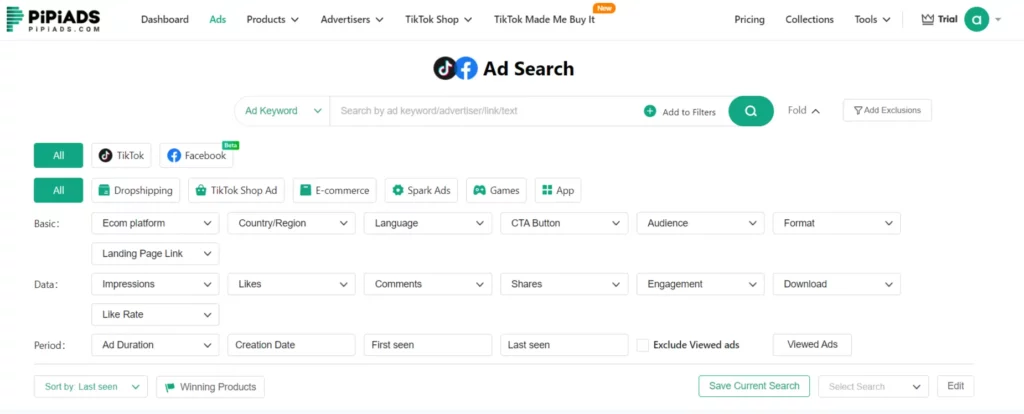Open the Pricing page
This screenshot has height=414, width=1024.
point(749,20)
